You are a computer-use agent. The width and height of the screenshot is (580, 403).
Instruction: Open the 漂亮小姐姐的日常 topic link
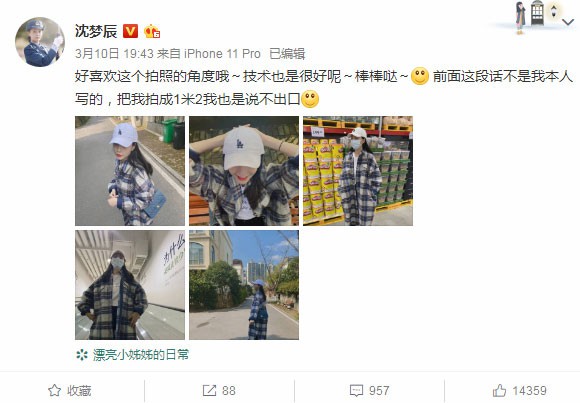[x=141, y=355]
